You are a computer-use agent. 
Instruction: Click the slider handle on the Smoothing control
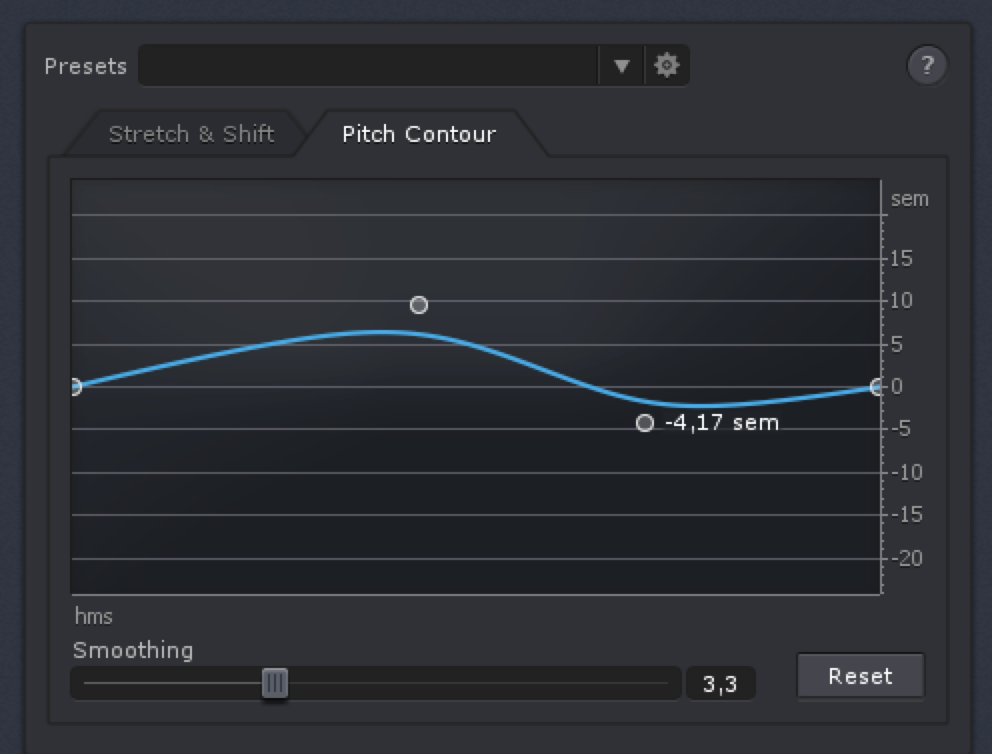pyautogui.click(x=275, y=684)
